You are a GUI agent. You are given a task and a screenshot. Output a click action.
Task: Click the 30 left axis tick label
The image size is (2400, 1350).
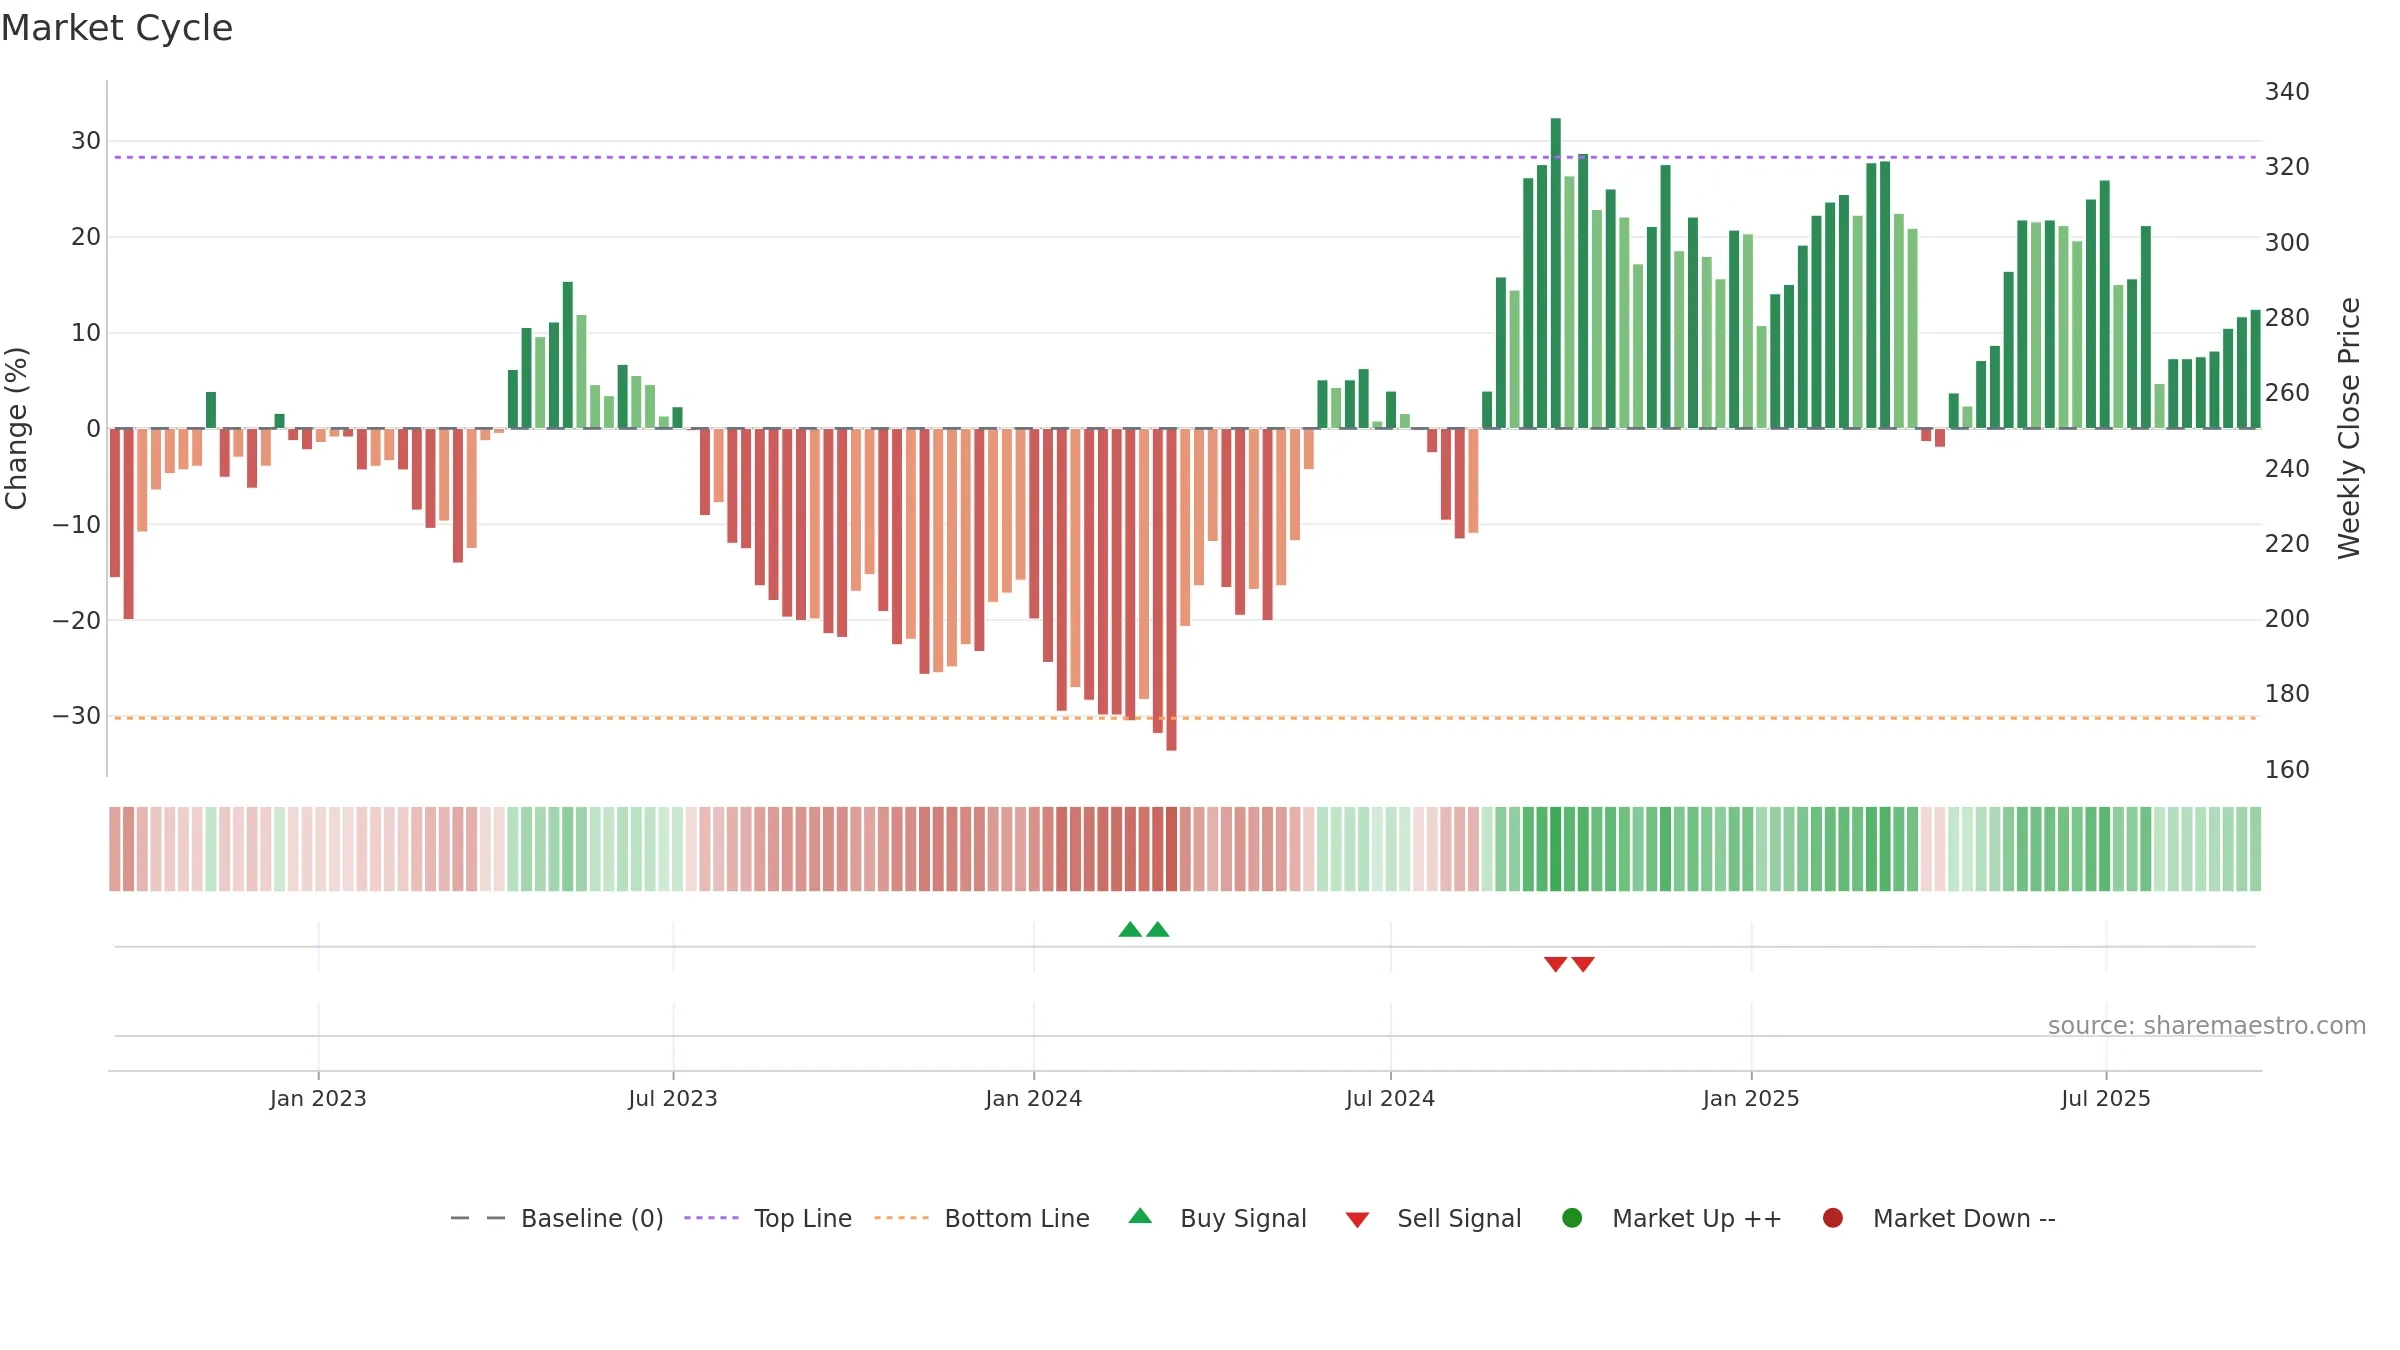point(86,141)
